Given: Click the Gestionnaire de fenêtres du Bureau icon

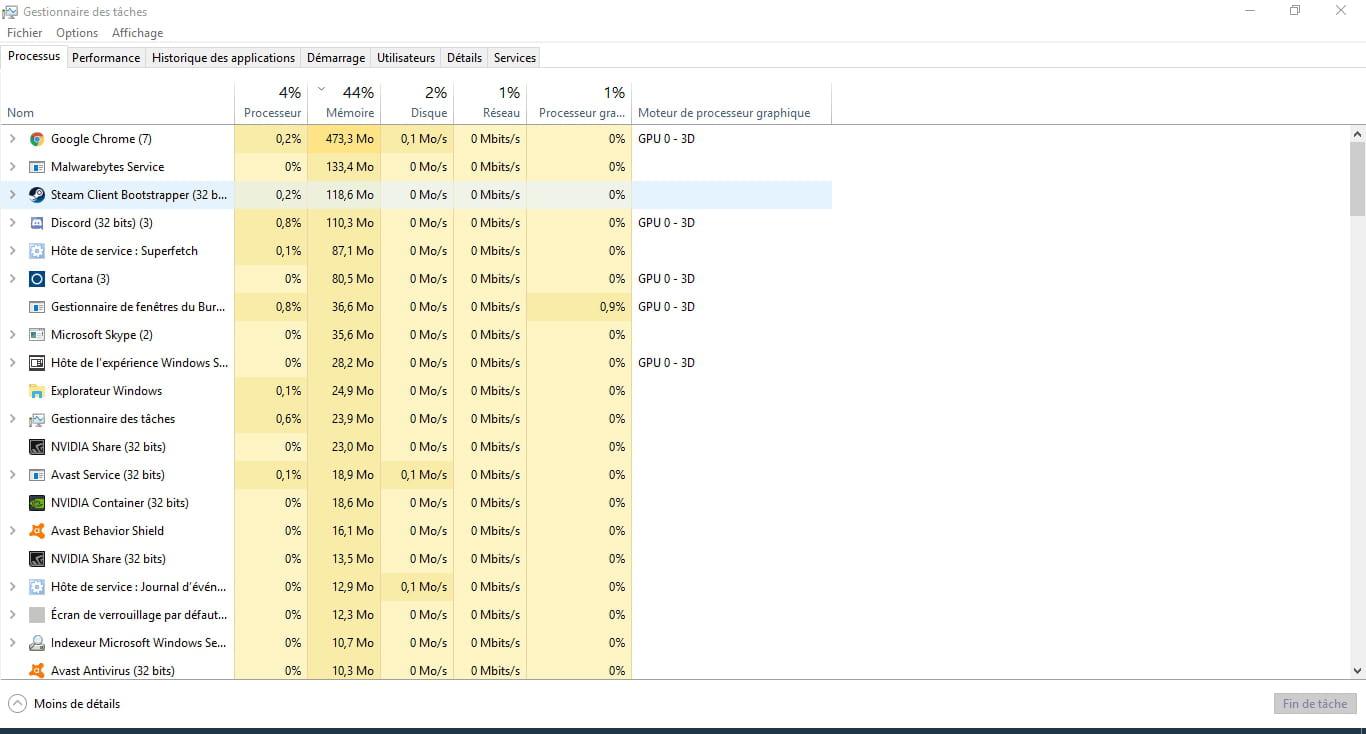Looking at the screenshot, I should (x=37, y=307).
